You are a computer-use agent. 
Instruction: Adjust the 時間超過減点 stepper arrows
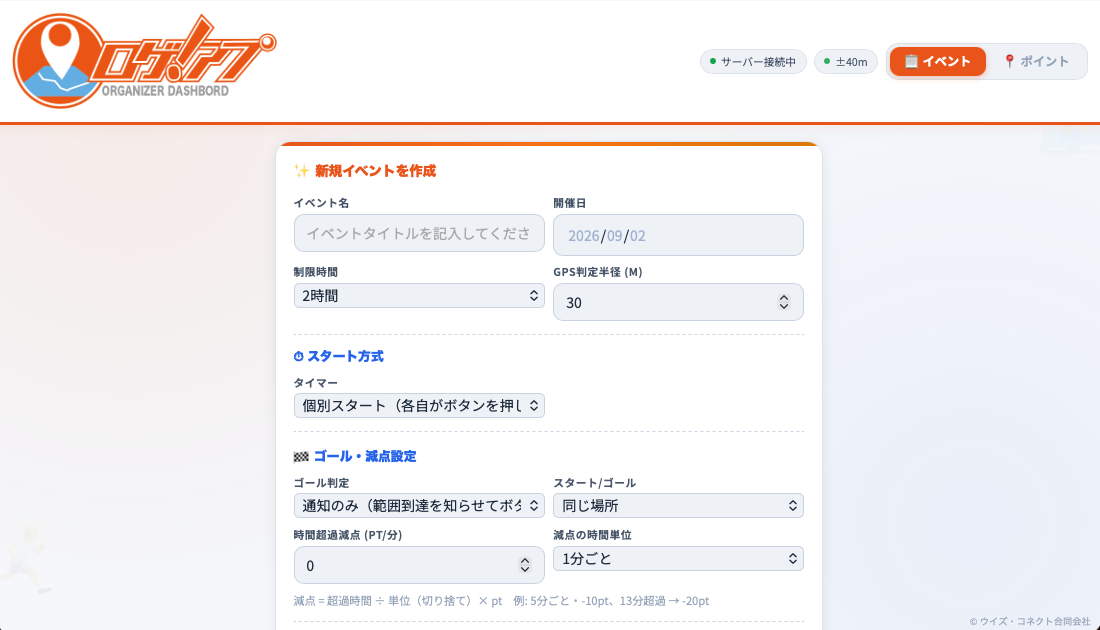tap(525, 565)
